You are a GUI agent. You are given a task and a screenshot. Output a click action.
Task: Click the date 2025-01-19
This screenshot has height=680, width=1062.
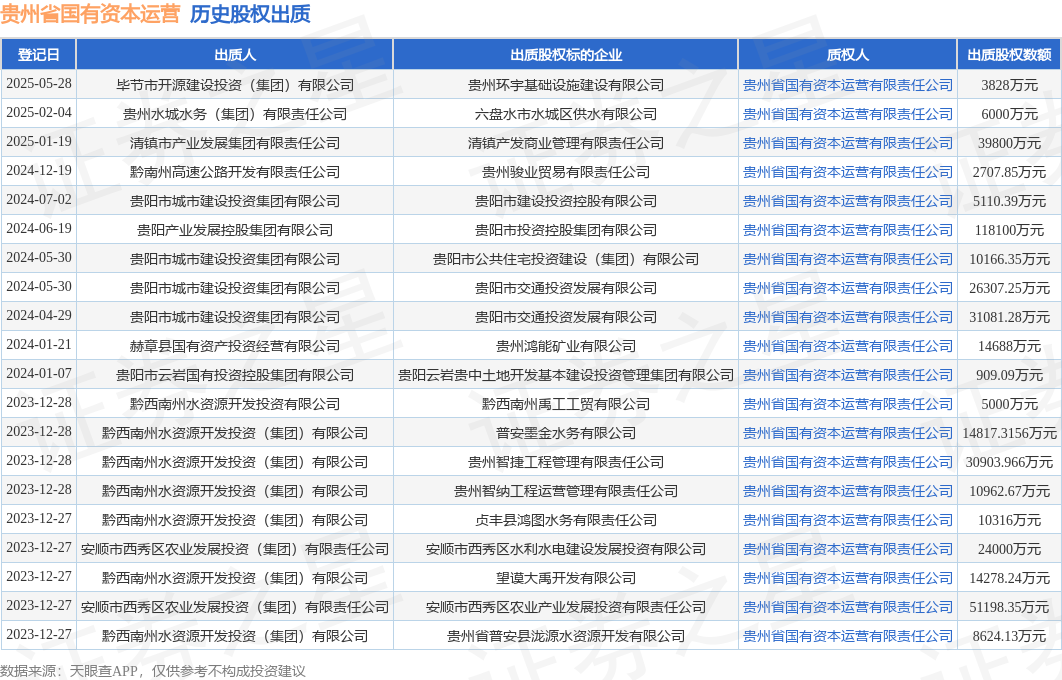coord(39,142)
